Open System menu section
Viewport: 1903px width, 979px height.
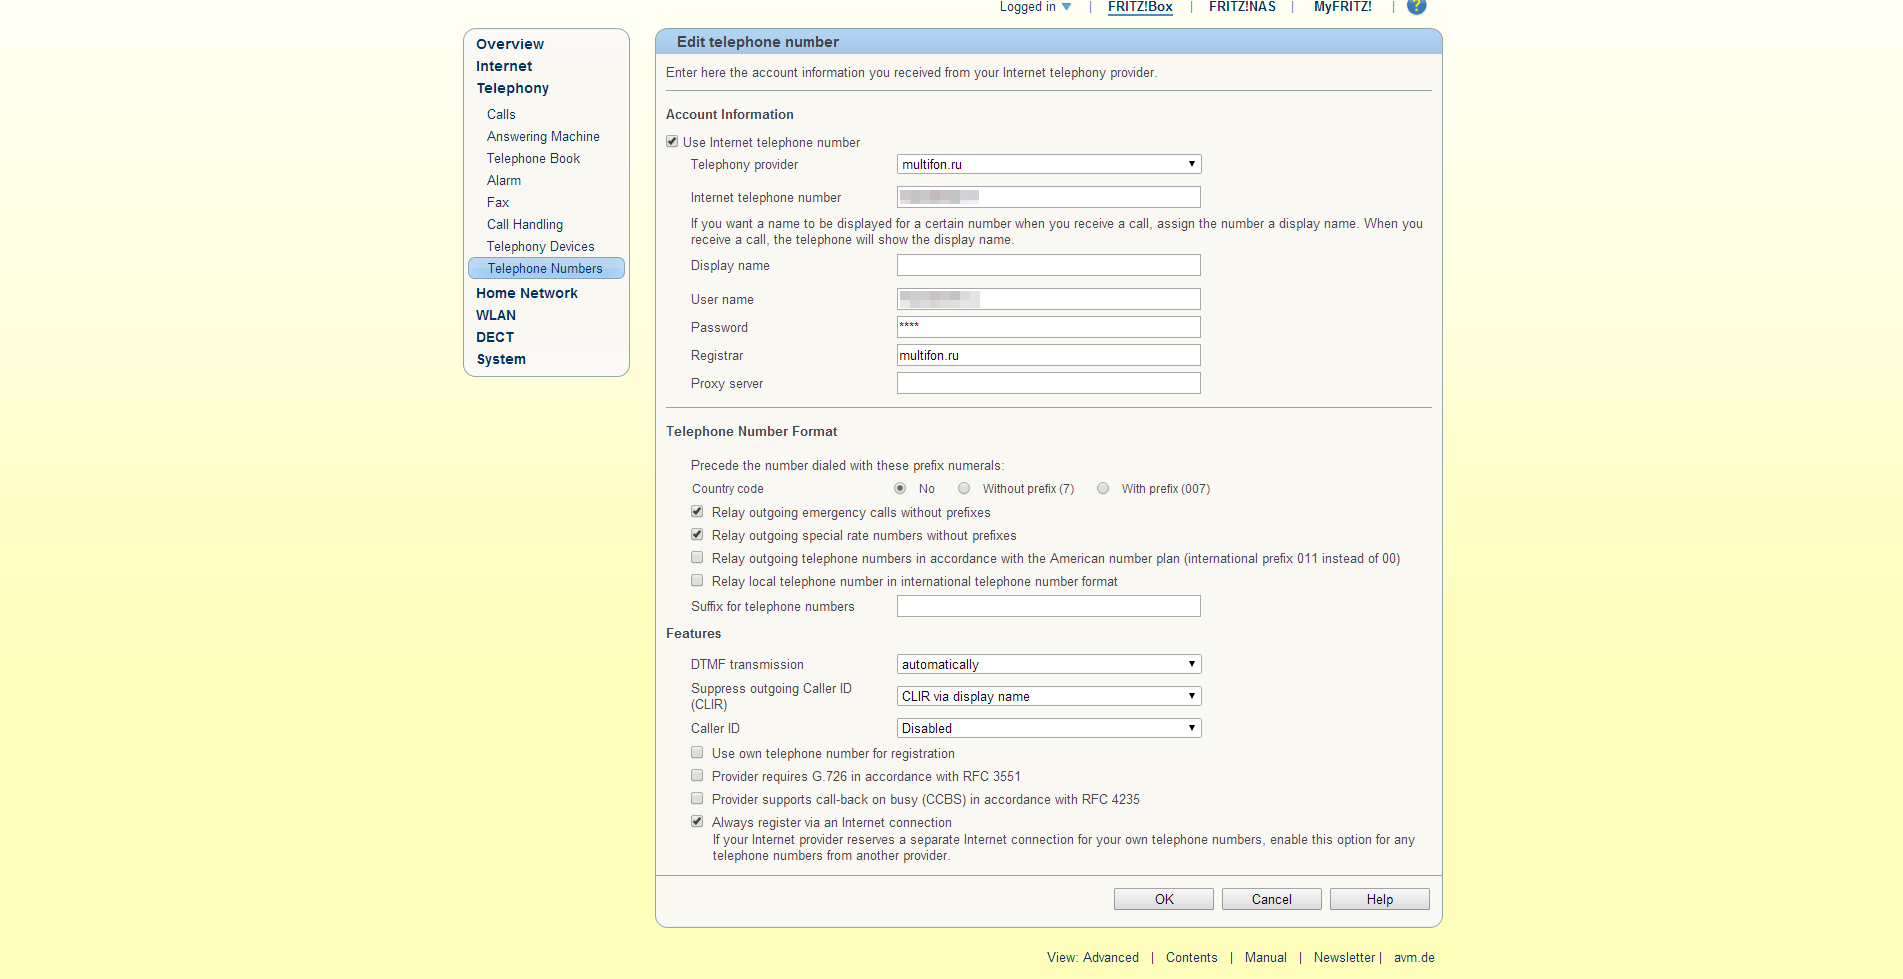tap(501, 359)
